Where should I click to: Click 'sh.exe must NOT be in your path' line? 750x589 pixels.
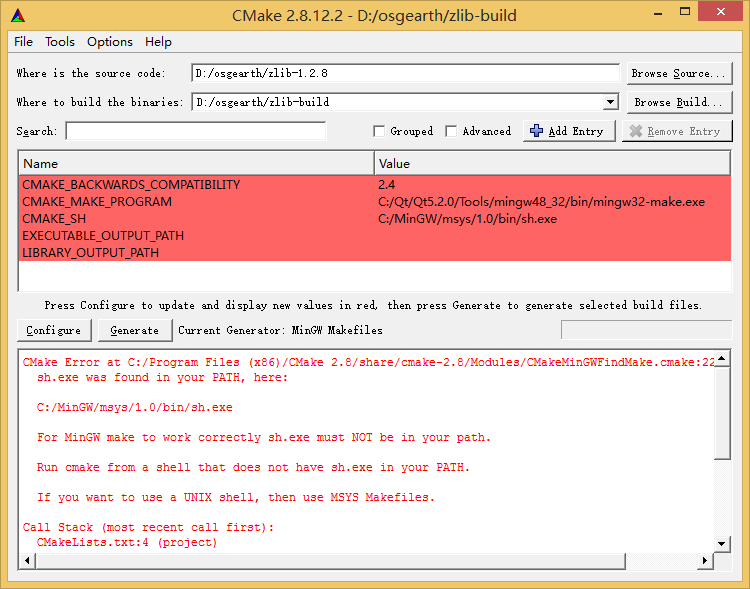[x=264, y=437]
